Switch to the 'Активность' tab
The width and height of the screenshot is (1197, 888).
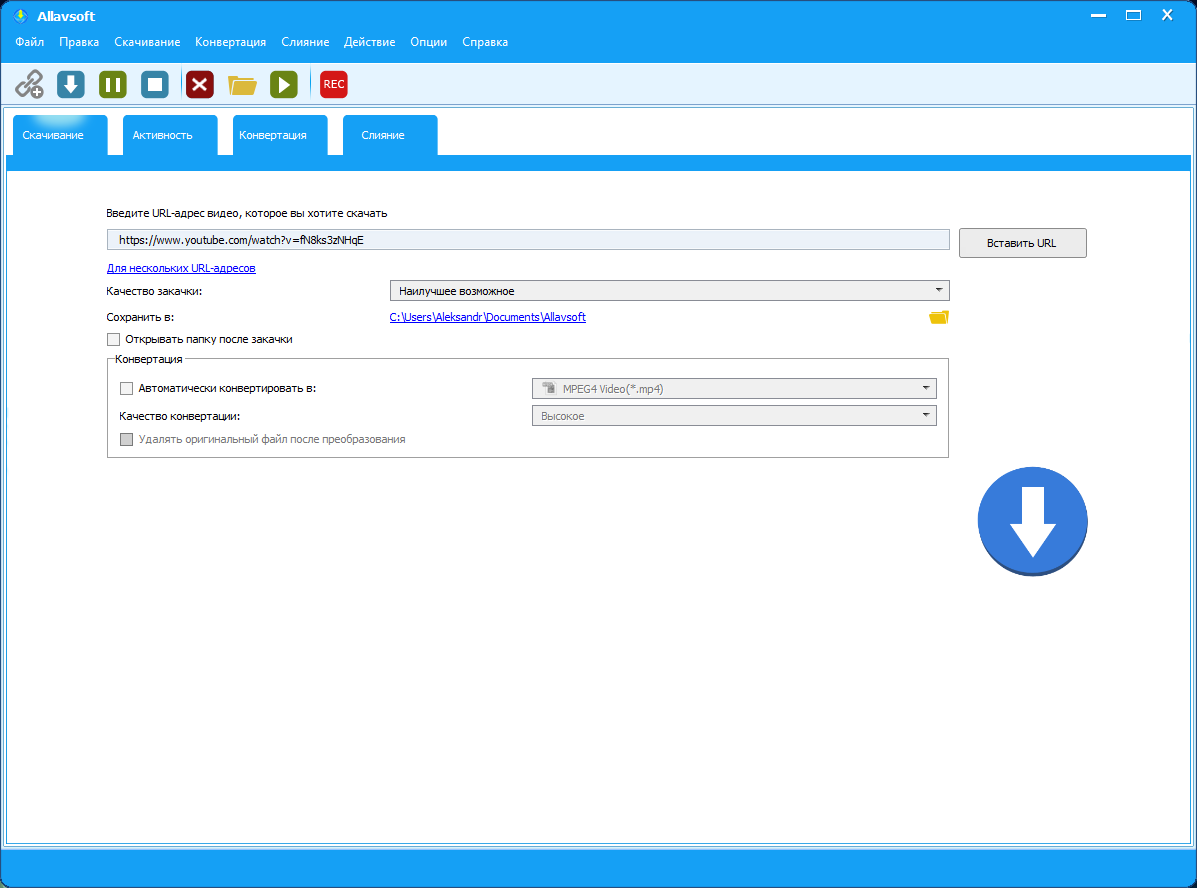(162, 135)
